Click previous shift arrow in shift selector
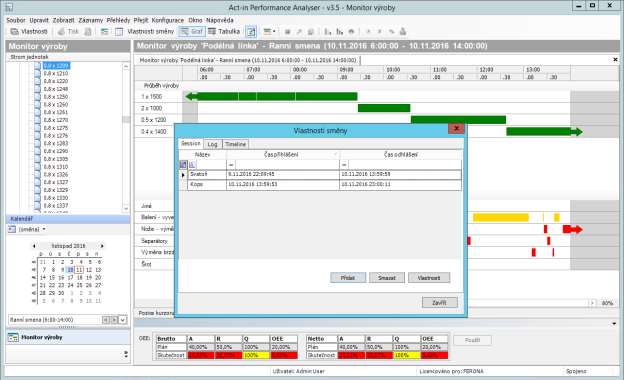The height and width of the screenshot is (380, 624). (105, 320)
